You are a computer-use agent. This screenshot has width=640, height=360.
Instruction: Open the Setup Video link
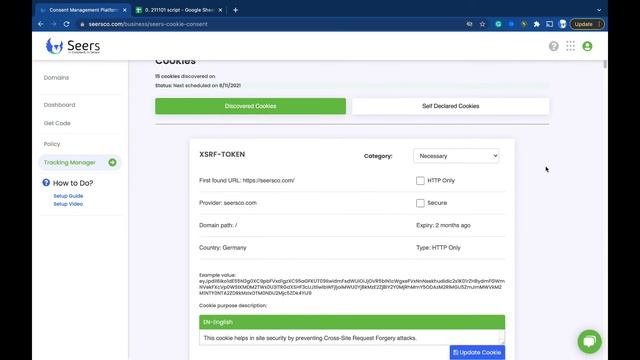68,204
